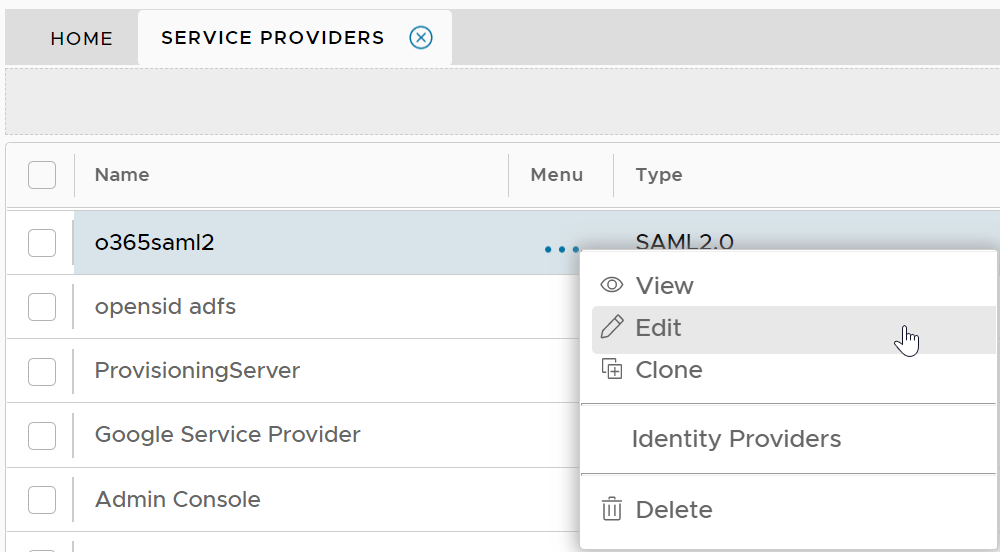Click the trash can Delete icon
Viewport: 1000px width, 552px height.
[611, 510]
